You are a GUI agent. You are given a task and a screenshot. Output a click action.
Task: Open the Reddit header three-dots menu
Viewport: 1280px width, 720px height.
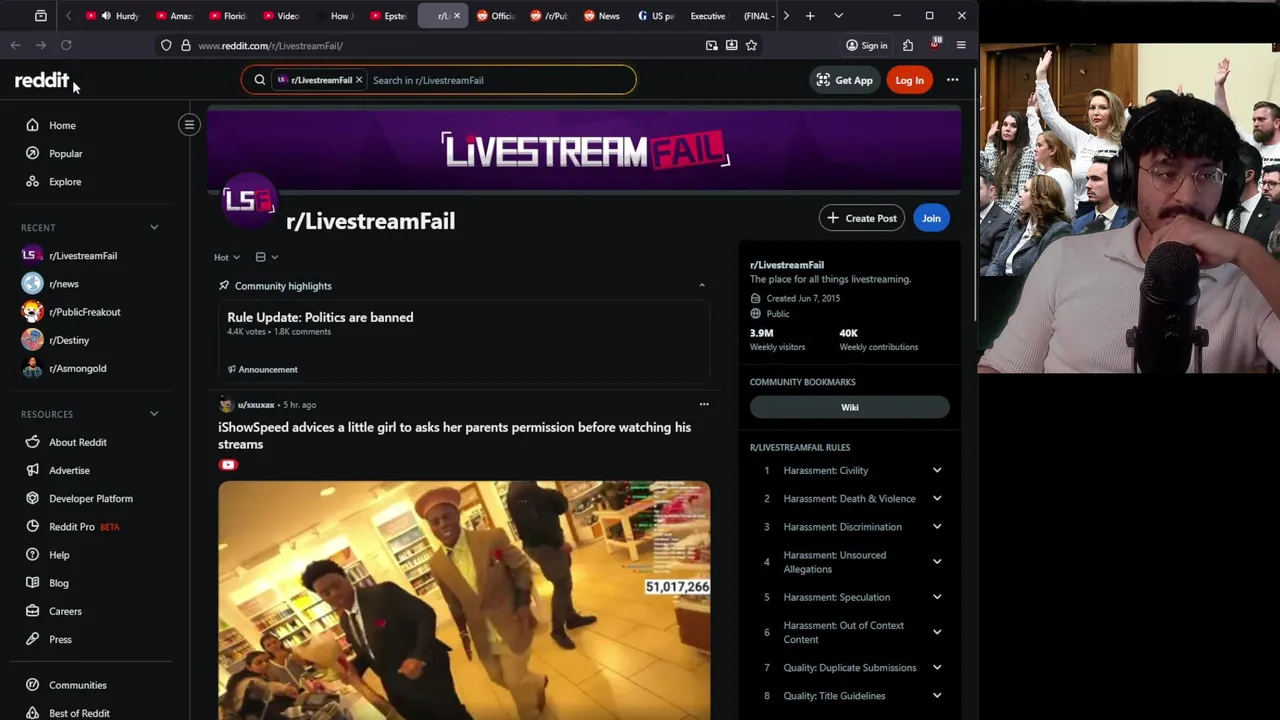pyautogui.click(x=952, y=80)
